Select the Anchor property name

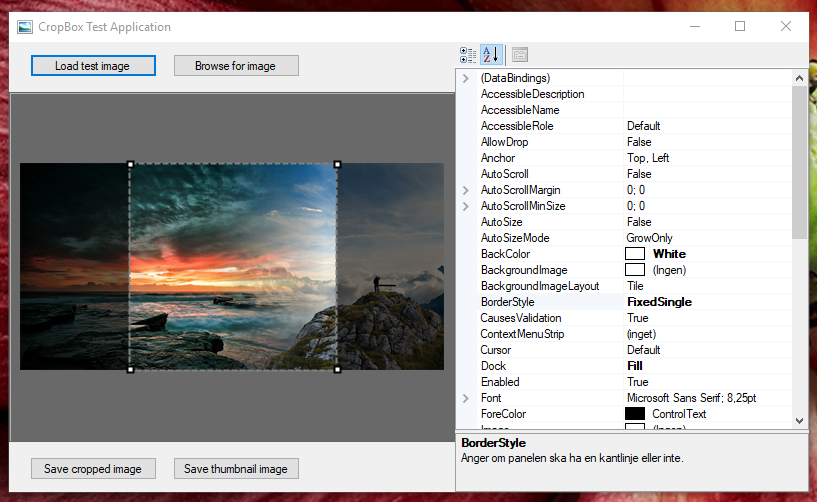click(498, 158)
